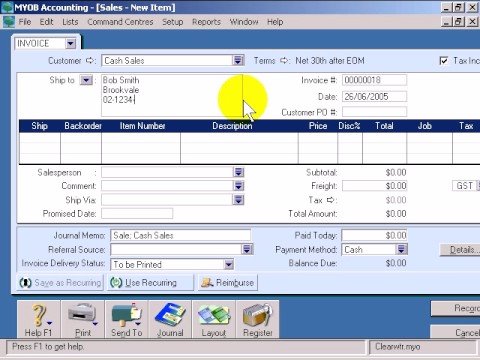Open the Edit menu

click(46, 22)
